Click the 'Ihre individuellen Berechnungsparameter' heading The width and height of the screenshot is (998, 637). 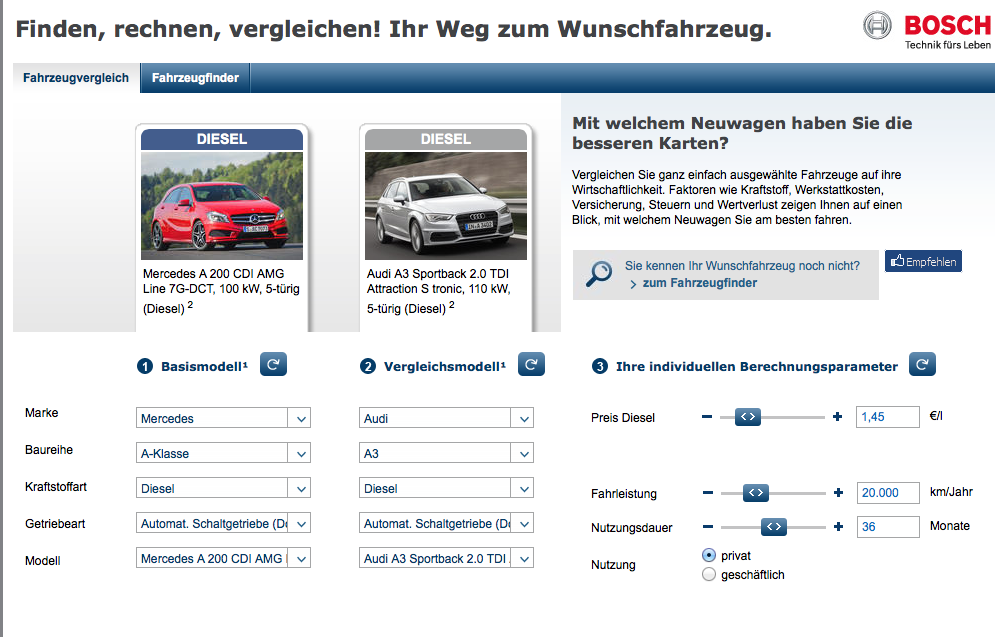coord(757,367)
